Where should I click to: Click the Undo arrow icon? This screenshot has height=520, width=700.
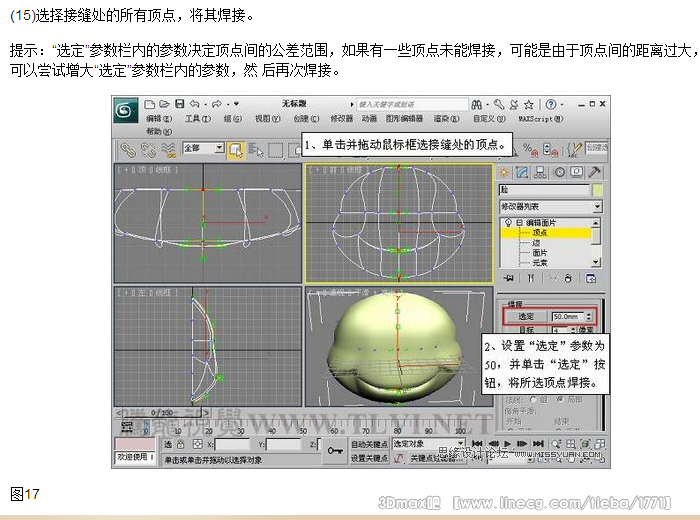click(x=194, y=104)
